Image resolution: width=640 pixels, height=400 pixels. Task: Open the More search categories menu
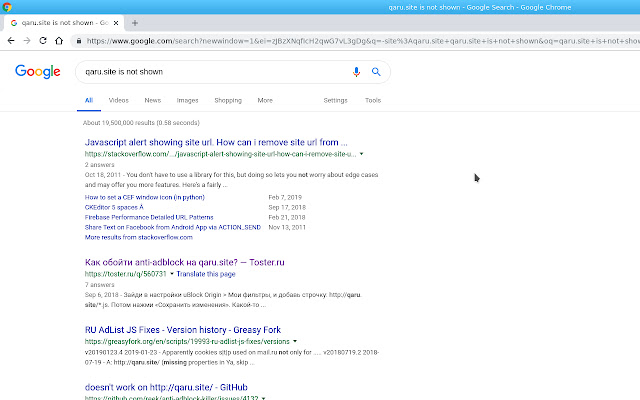[x=265, y=100]
